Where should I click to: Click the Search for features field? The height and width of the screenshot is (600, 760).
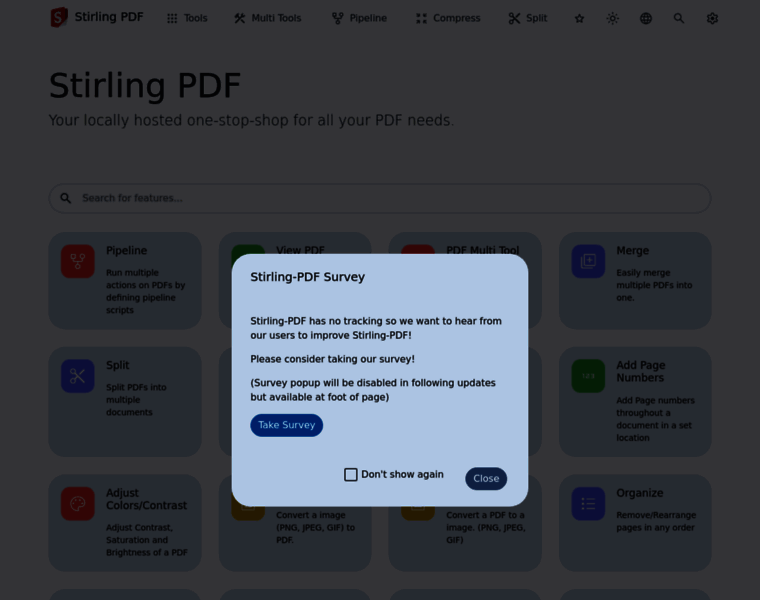click(x=380, y=198)
